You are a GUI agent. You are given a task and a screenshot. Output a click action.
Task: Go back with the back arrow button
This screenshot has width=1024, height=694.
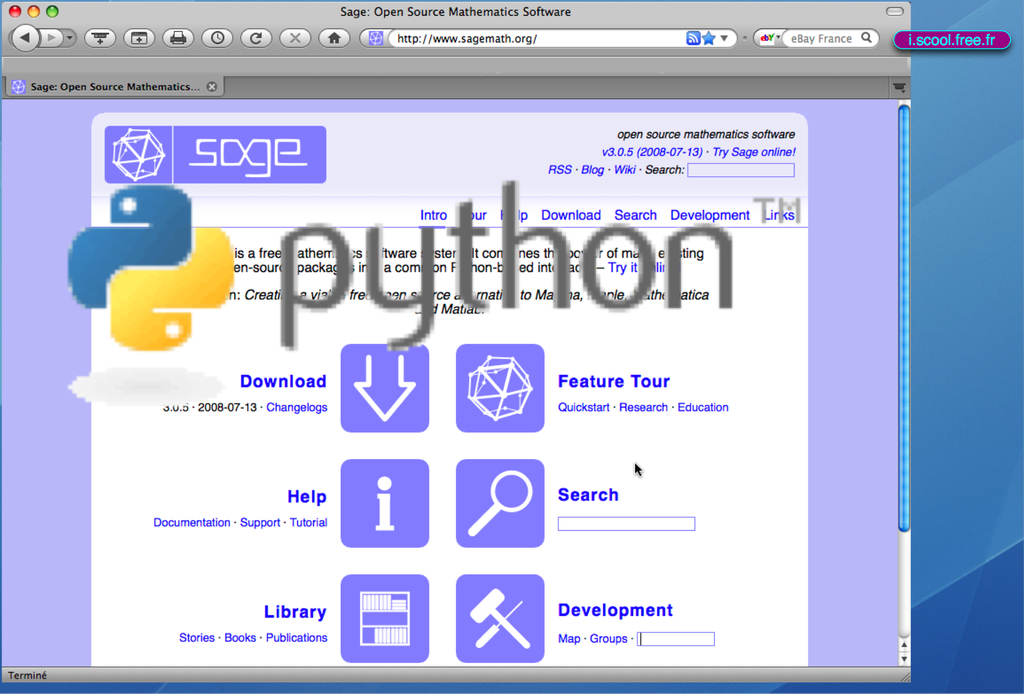tap(25, 38)
